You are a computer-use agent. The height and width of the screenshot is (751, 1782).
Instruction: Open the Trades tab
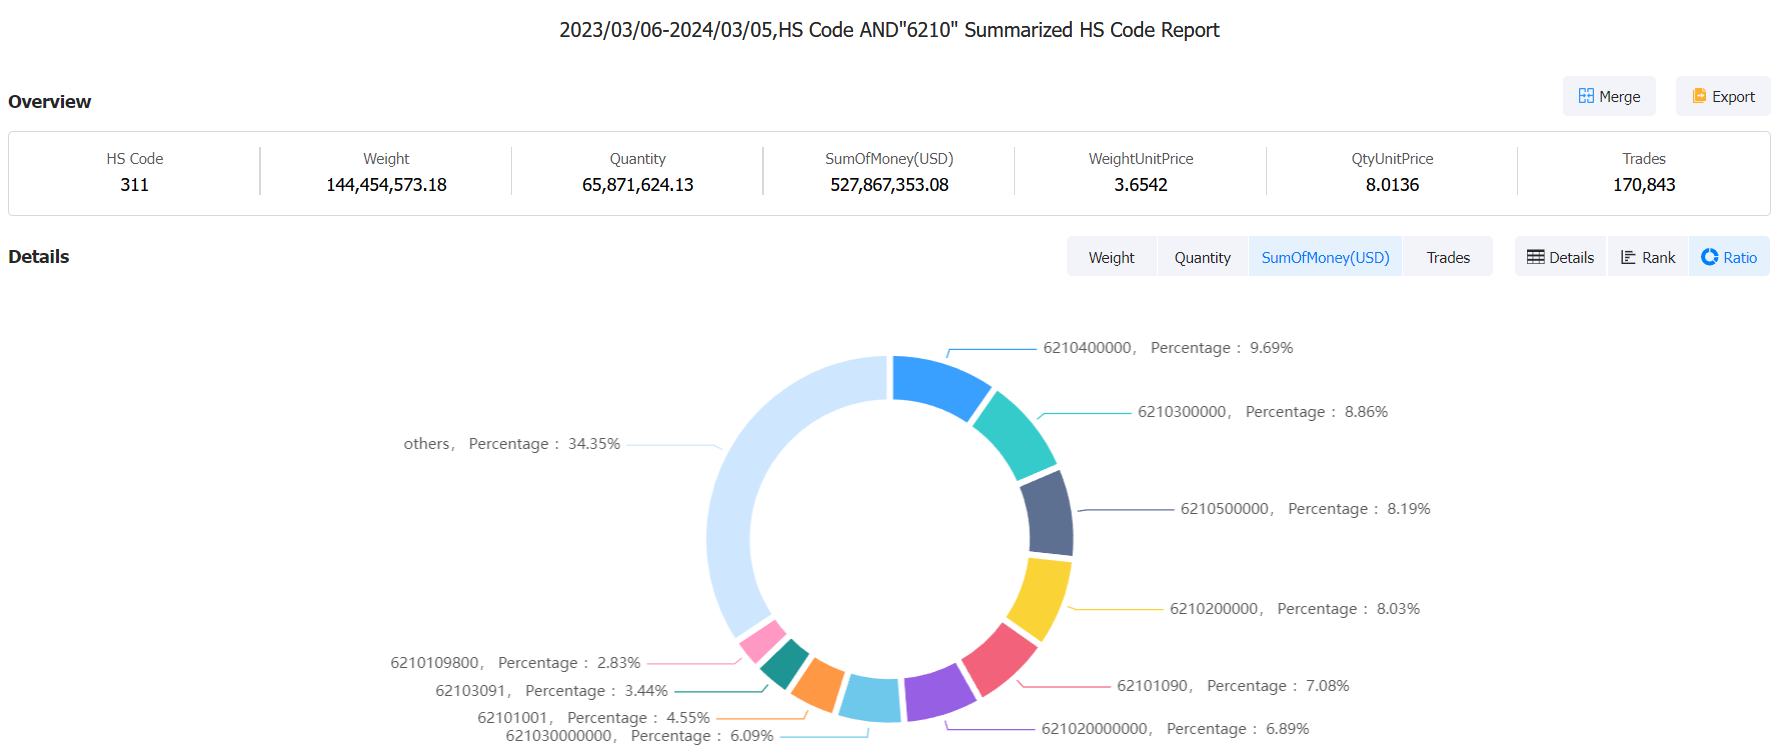pos(1447,257)
